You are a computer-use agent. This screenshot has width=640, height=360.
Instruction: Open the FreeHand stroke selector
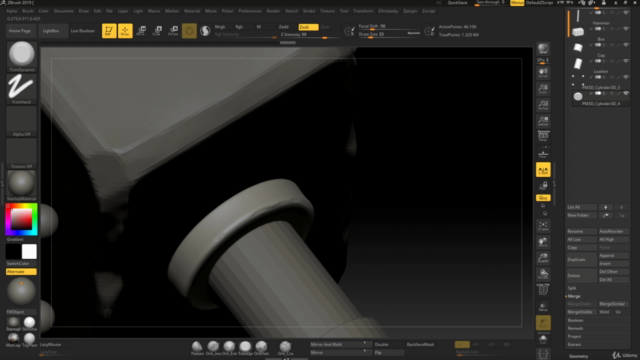(x=21, y=89)
